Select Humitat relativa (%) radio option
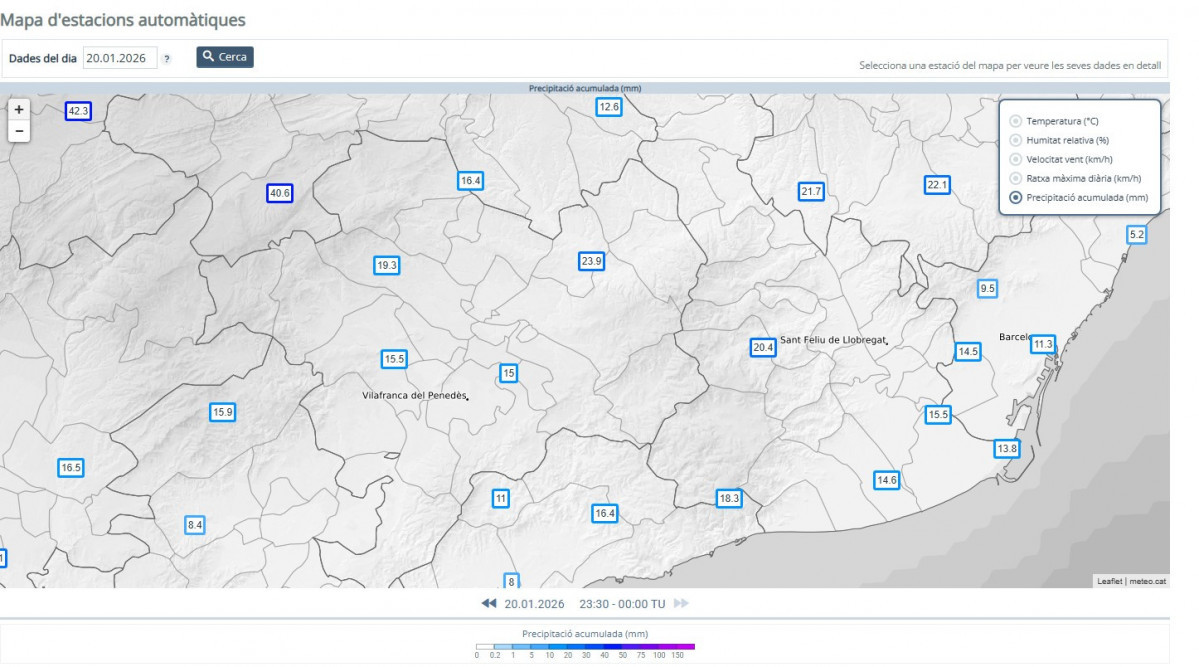1199x667 pixels. [1016, 140]
